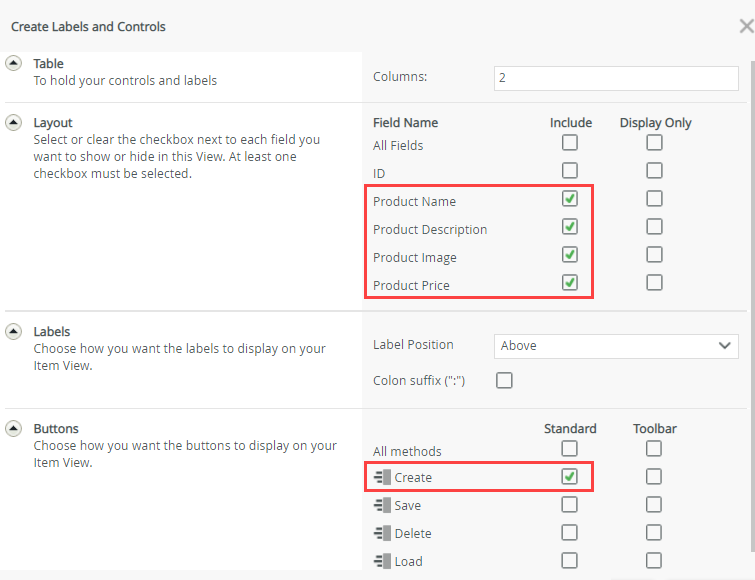Check Include for All Fields

570,143
